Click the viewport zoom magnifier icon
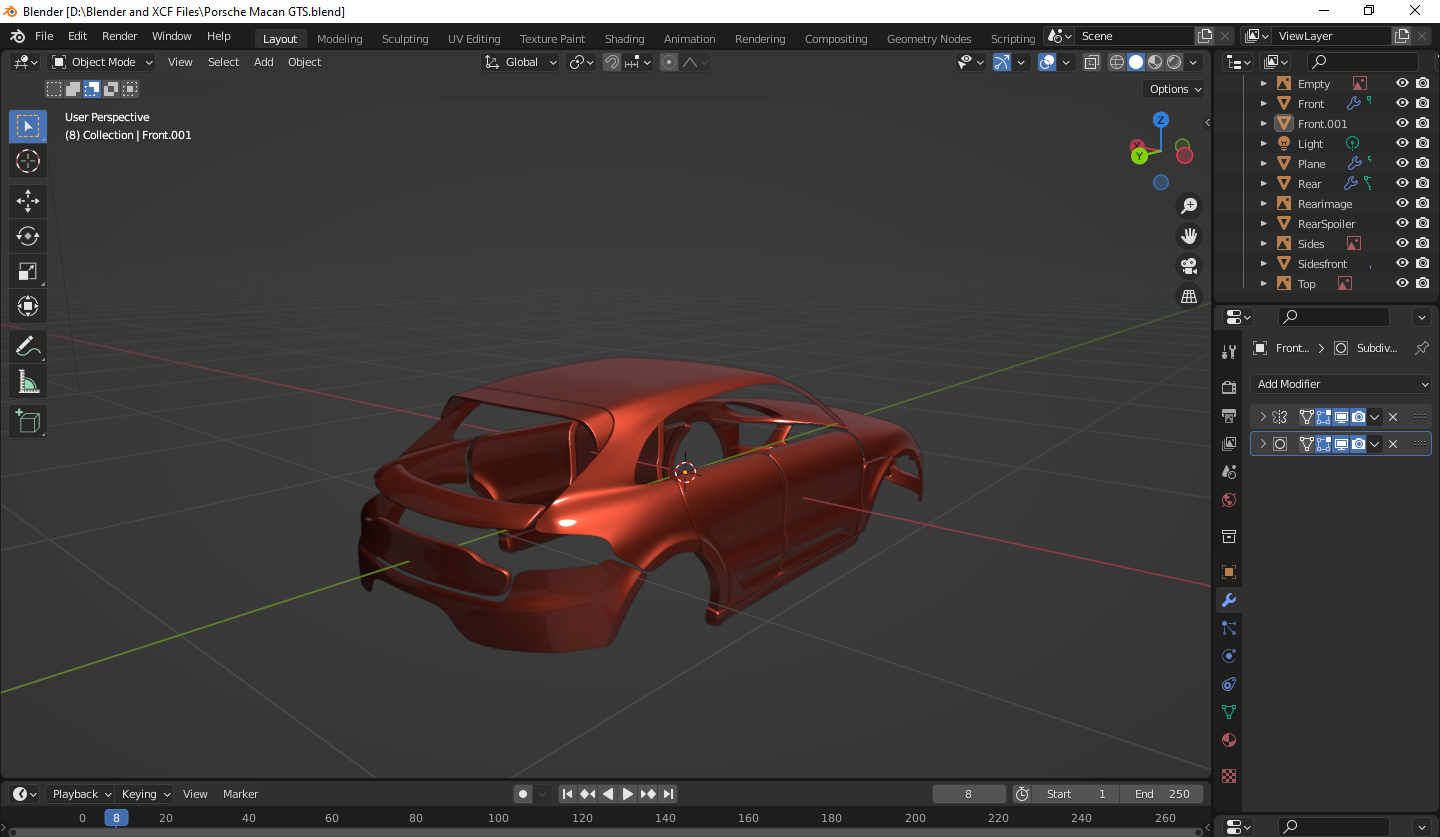The width and height of the screenshot is (1440, 837). click(x=1189, y=206)
